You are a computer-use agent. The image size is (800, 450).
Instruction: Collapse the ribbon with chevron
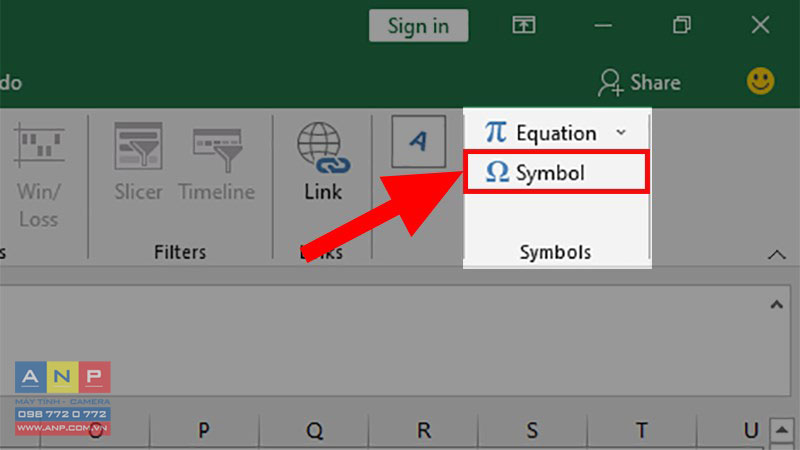777,254
